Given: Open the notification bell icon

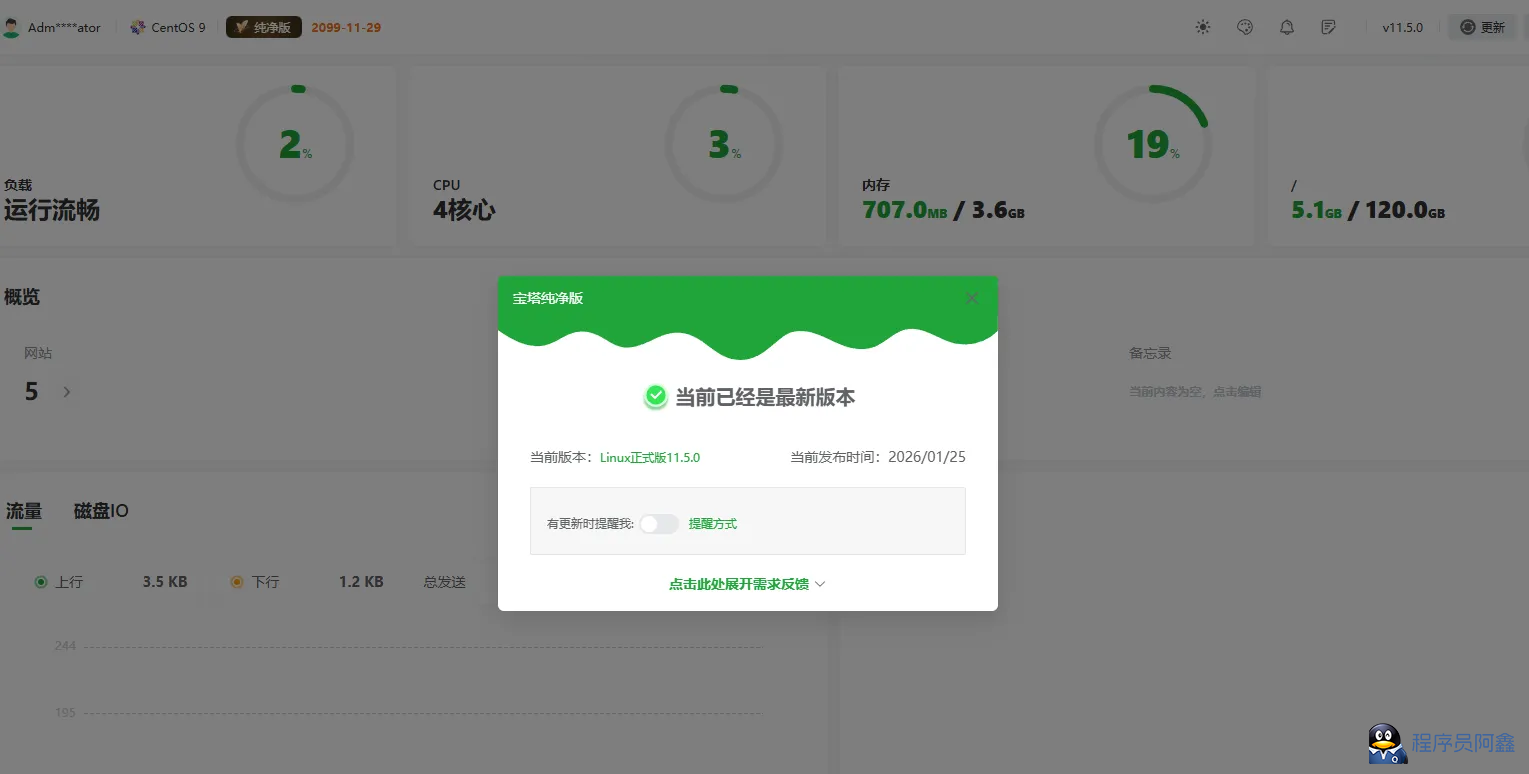Looking at the screenshot, I should pyautogui.click(x=1287, y=27).
